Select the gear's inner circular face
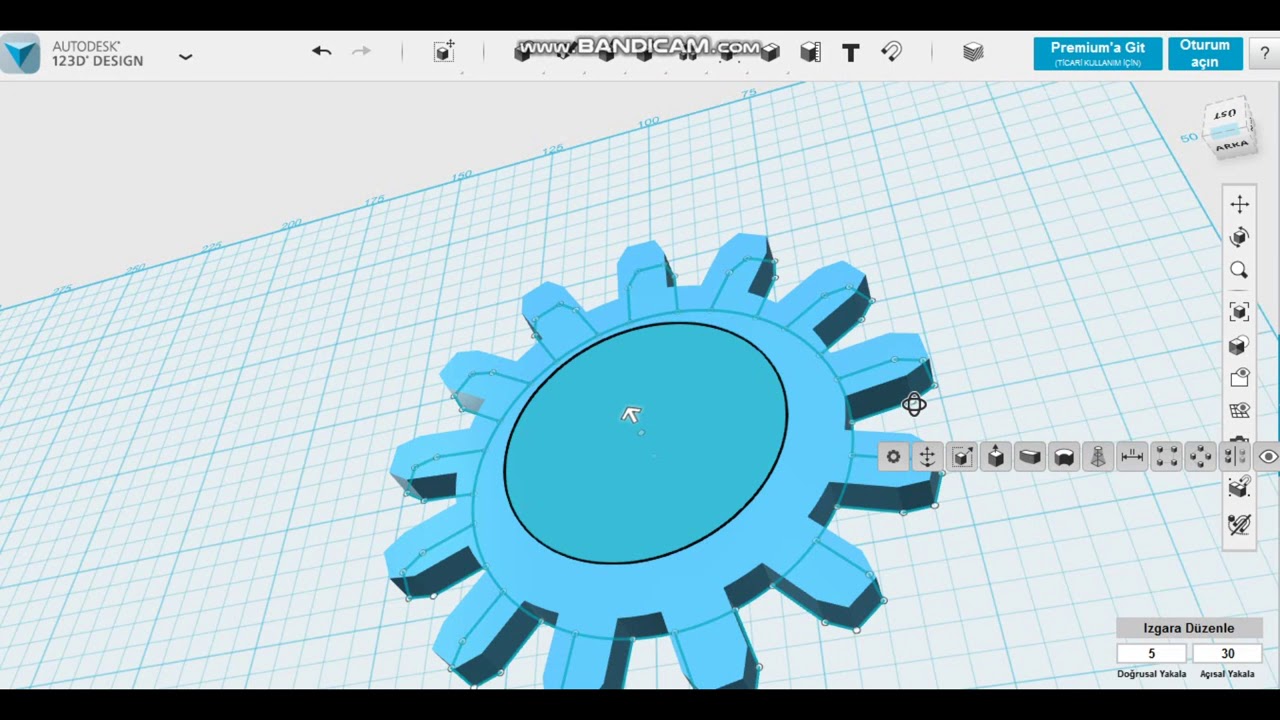This screenshot has width=1280, height=720. coord(646,443)
